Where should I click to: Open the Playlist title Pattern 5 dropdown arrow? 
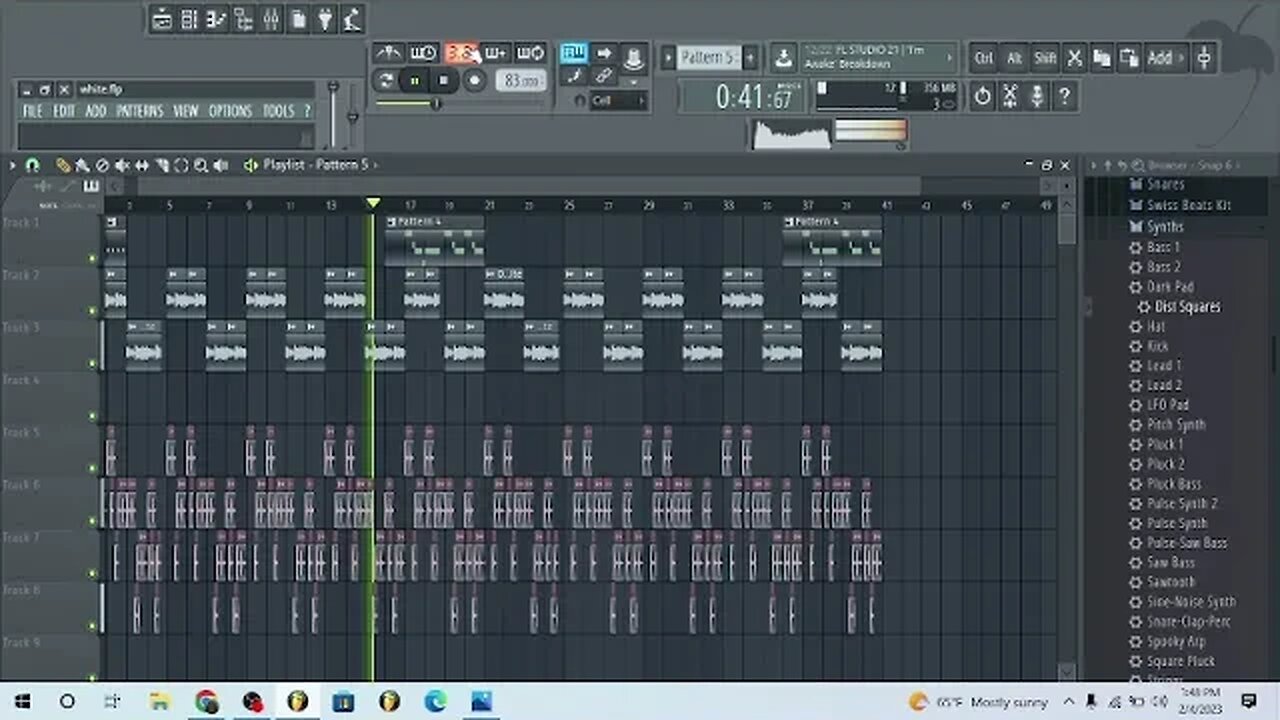tap(375, 165)
